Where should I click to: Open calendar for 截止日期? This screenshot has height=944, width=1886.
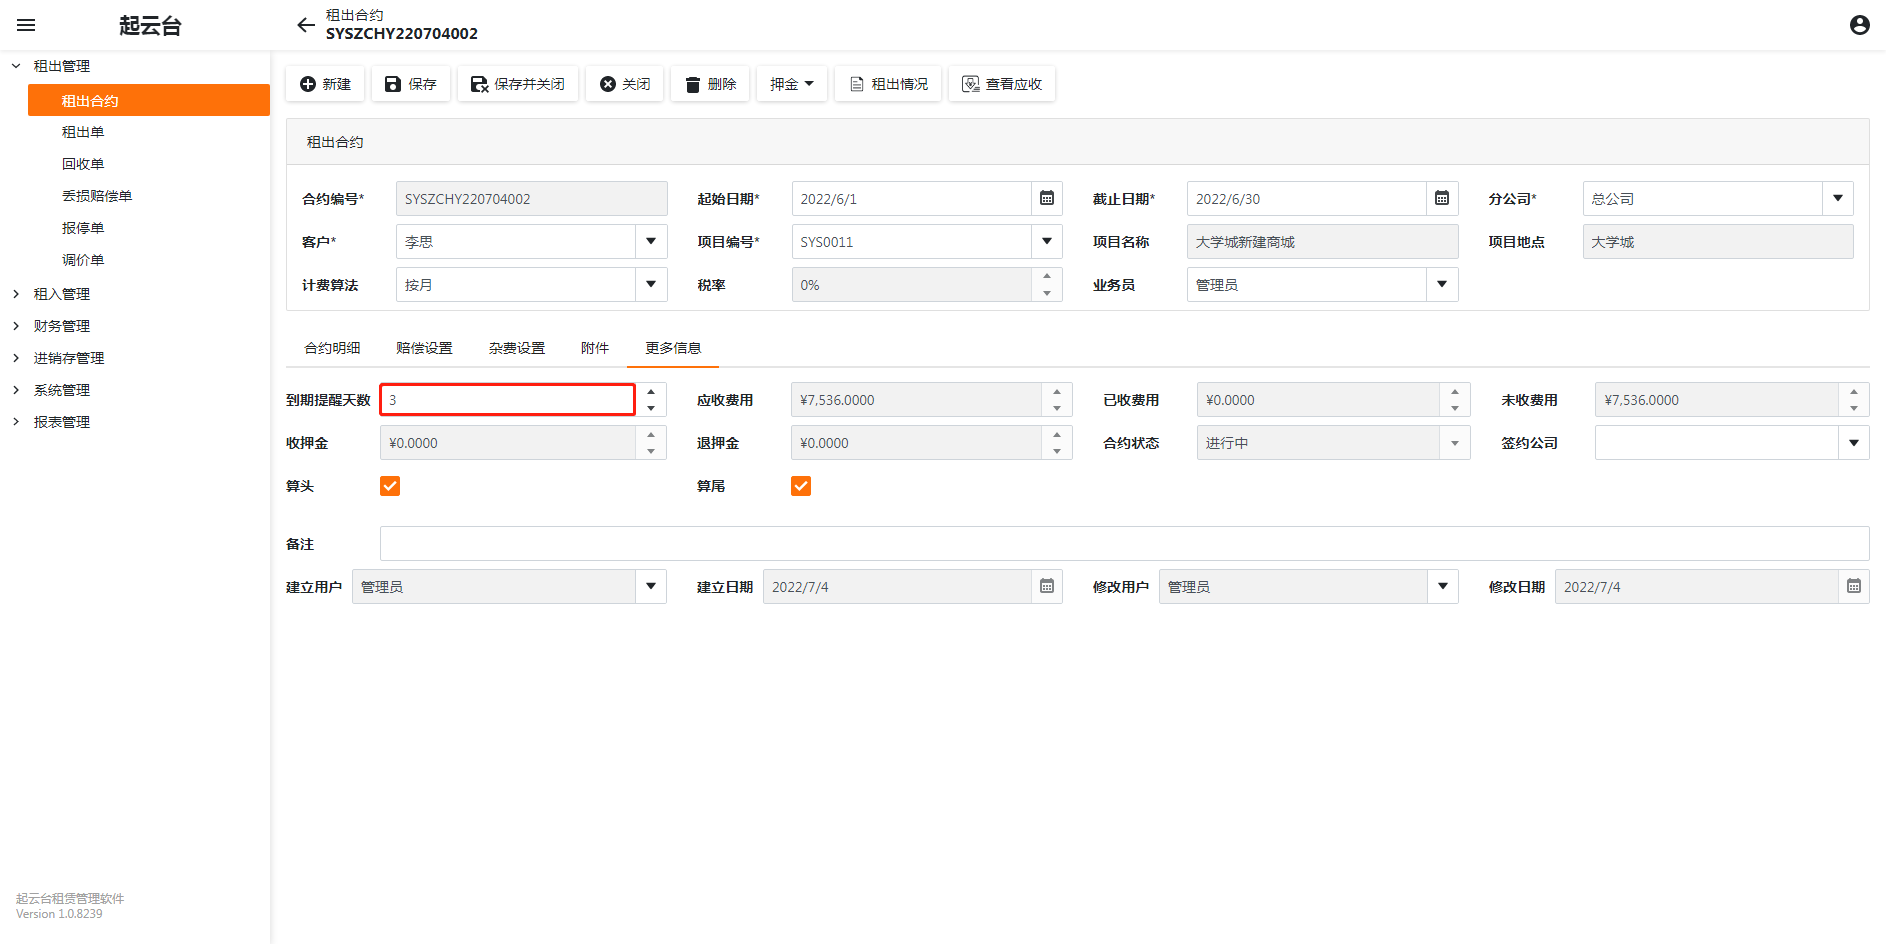pyautogui.click(x=1442, y=198)
